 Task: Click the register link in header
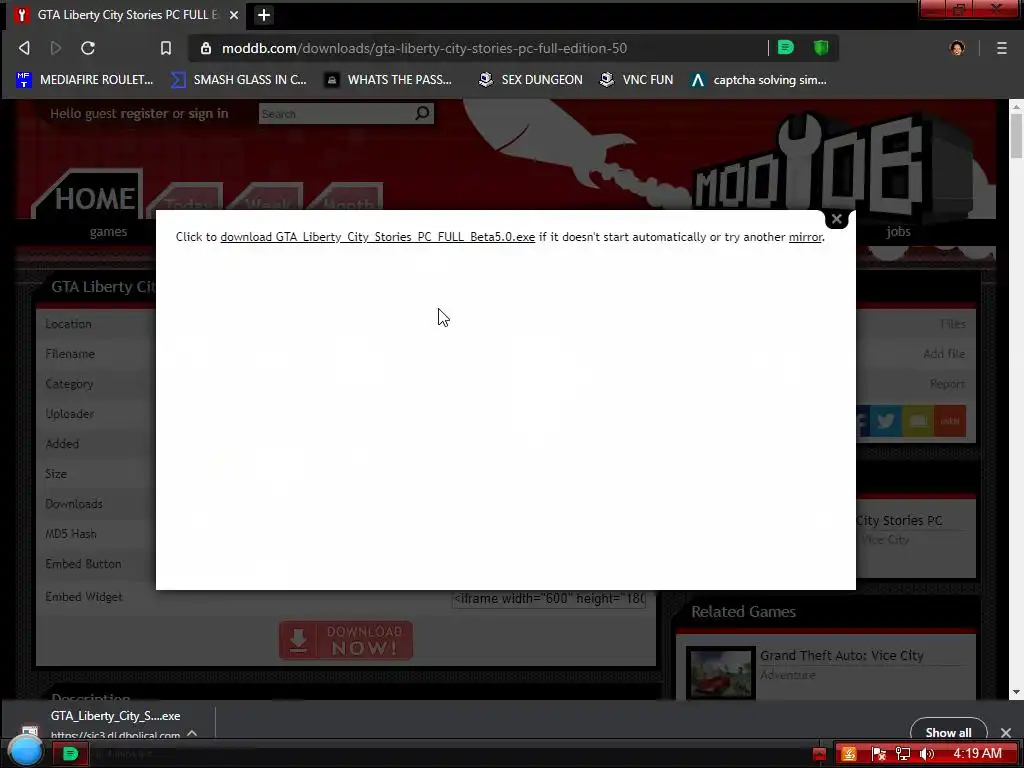pos(144,114)
